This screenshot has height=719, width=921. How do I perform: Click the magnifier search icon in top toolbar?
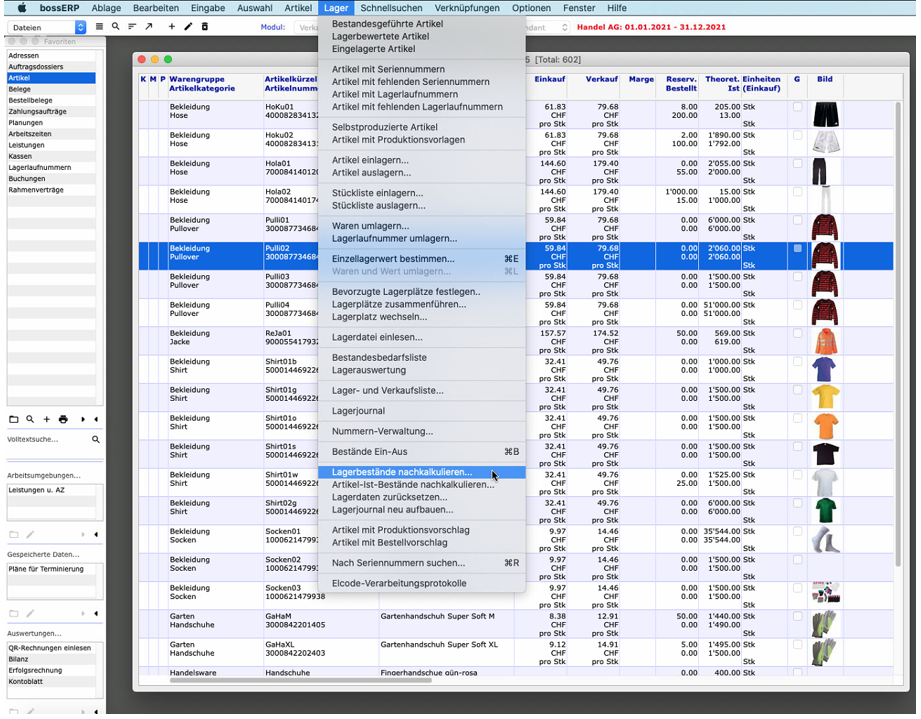(x=115, y=27)
